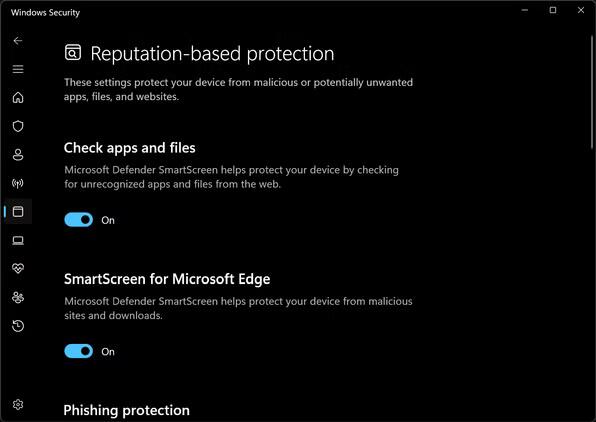Turn off Check apps and files toggle
This screenshot has width=596, height=422.
tap(79, 220)
